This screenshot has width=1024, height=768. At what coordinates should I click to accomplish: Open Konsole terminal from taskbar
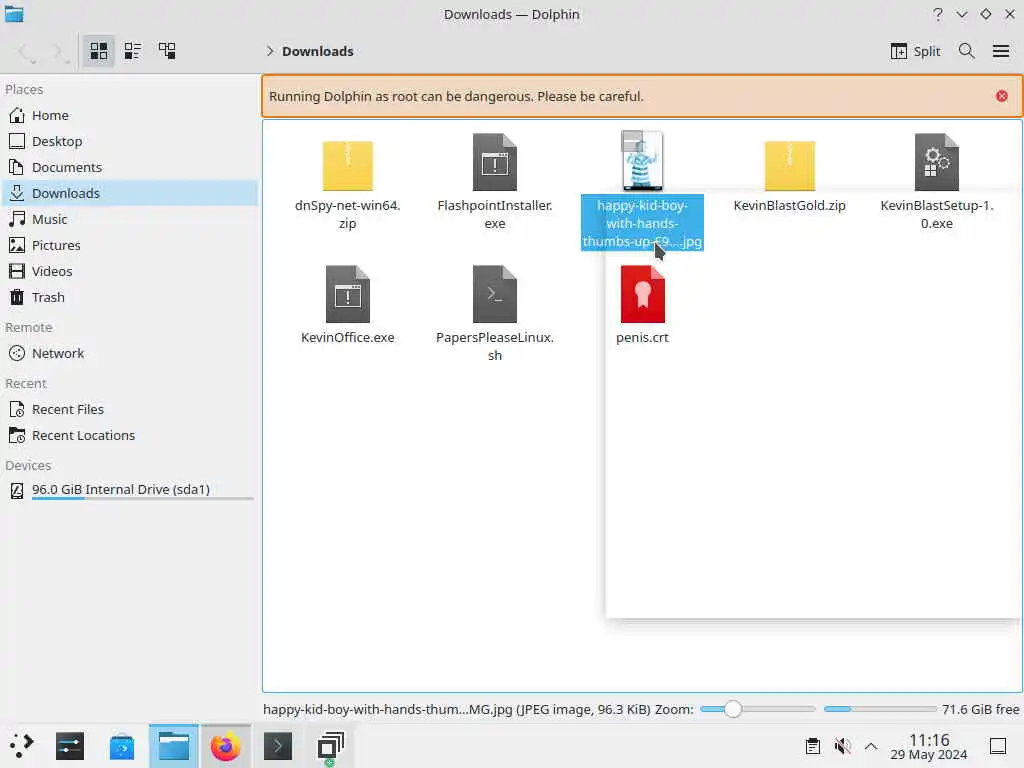(278, 746)
